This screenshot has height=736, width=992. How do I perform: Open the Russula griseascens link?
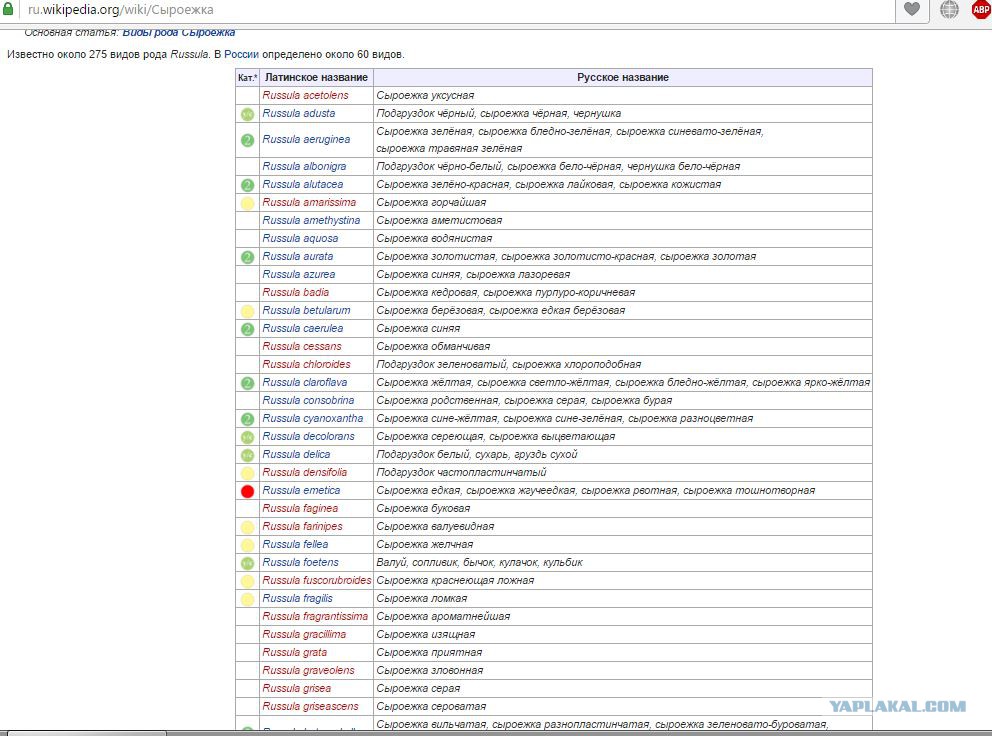coord(311,706)
